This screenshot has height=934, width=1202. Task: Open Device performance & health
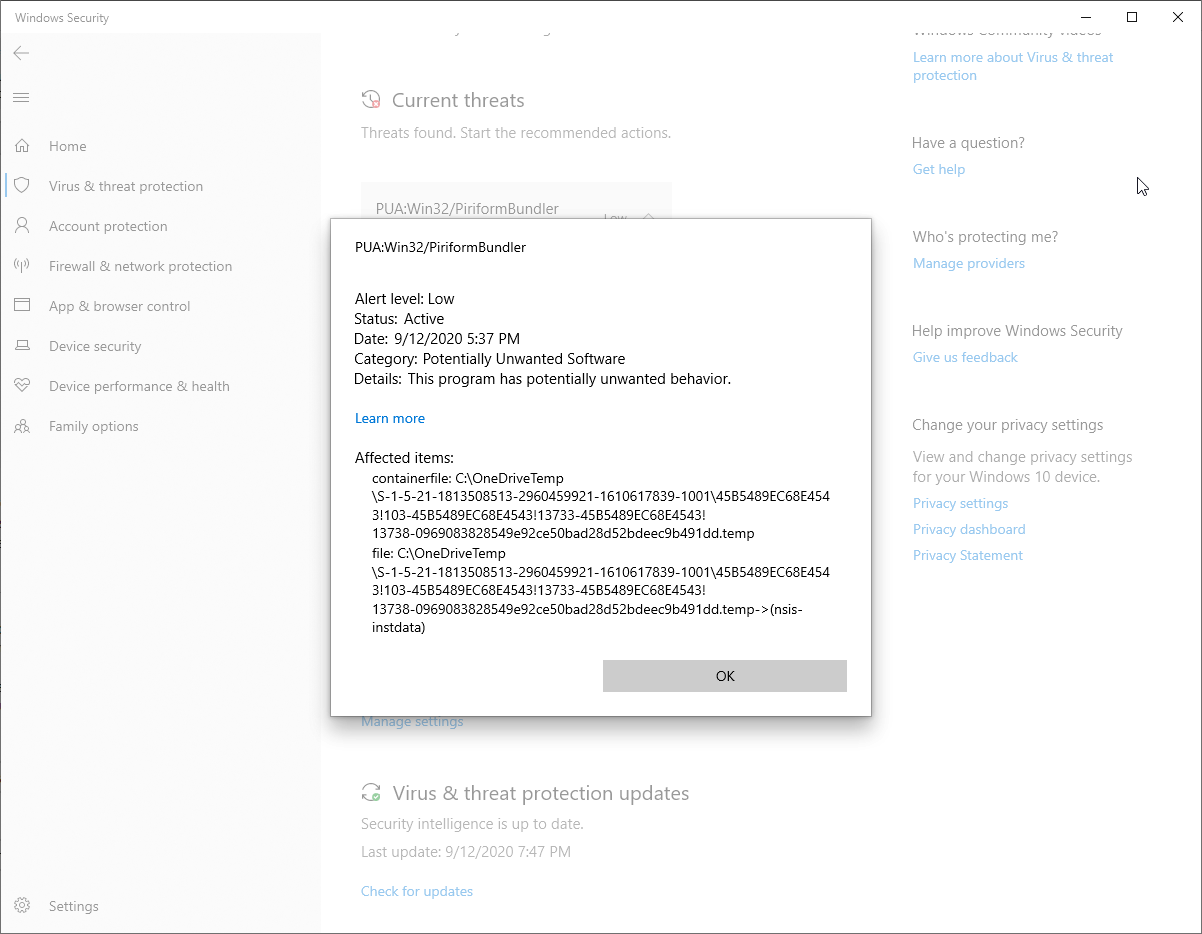[x=139, y=386]
